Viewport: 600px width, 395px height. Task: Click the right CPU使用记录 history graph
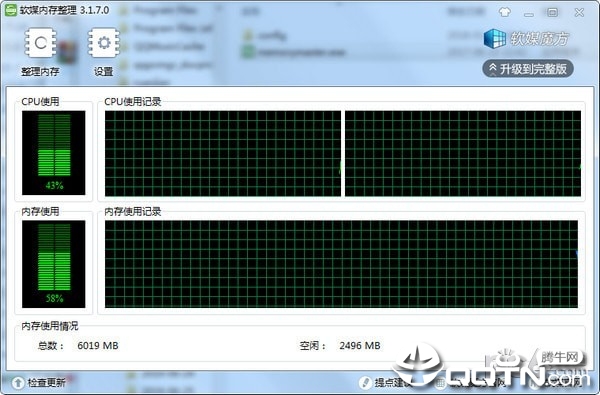[x=463, y=153]
